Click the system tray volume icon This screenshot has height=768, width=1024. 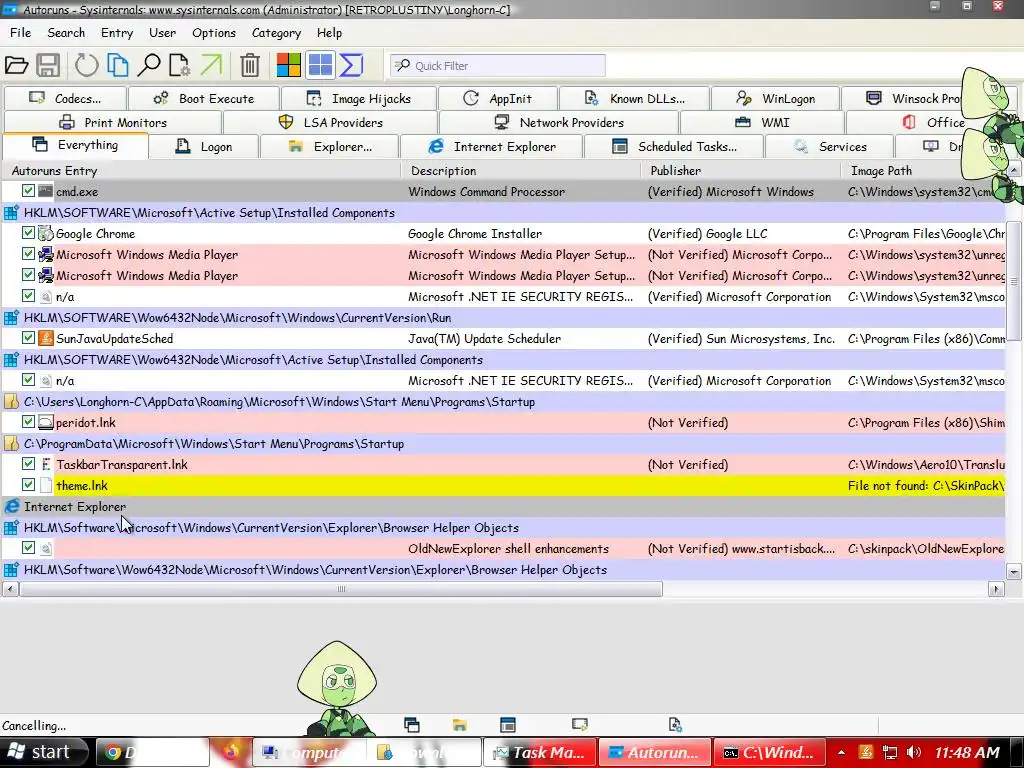(x=914, y=753)
